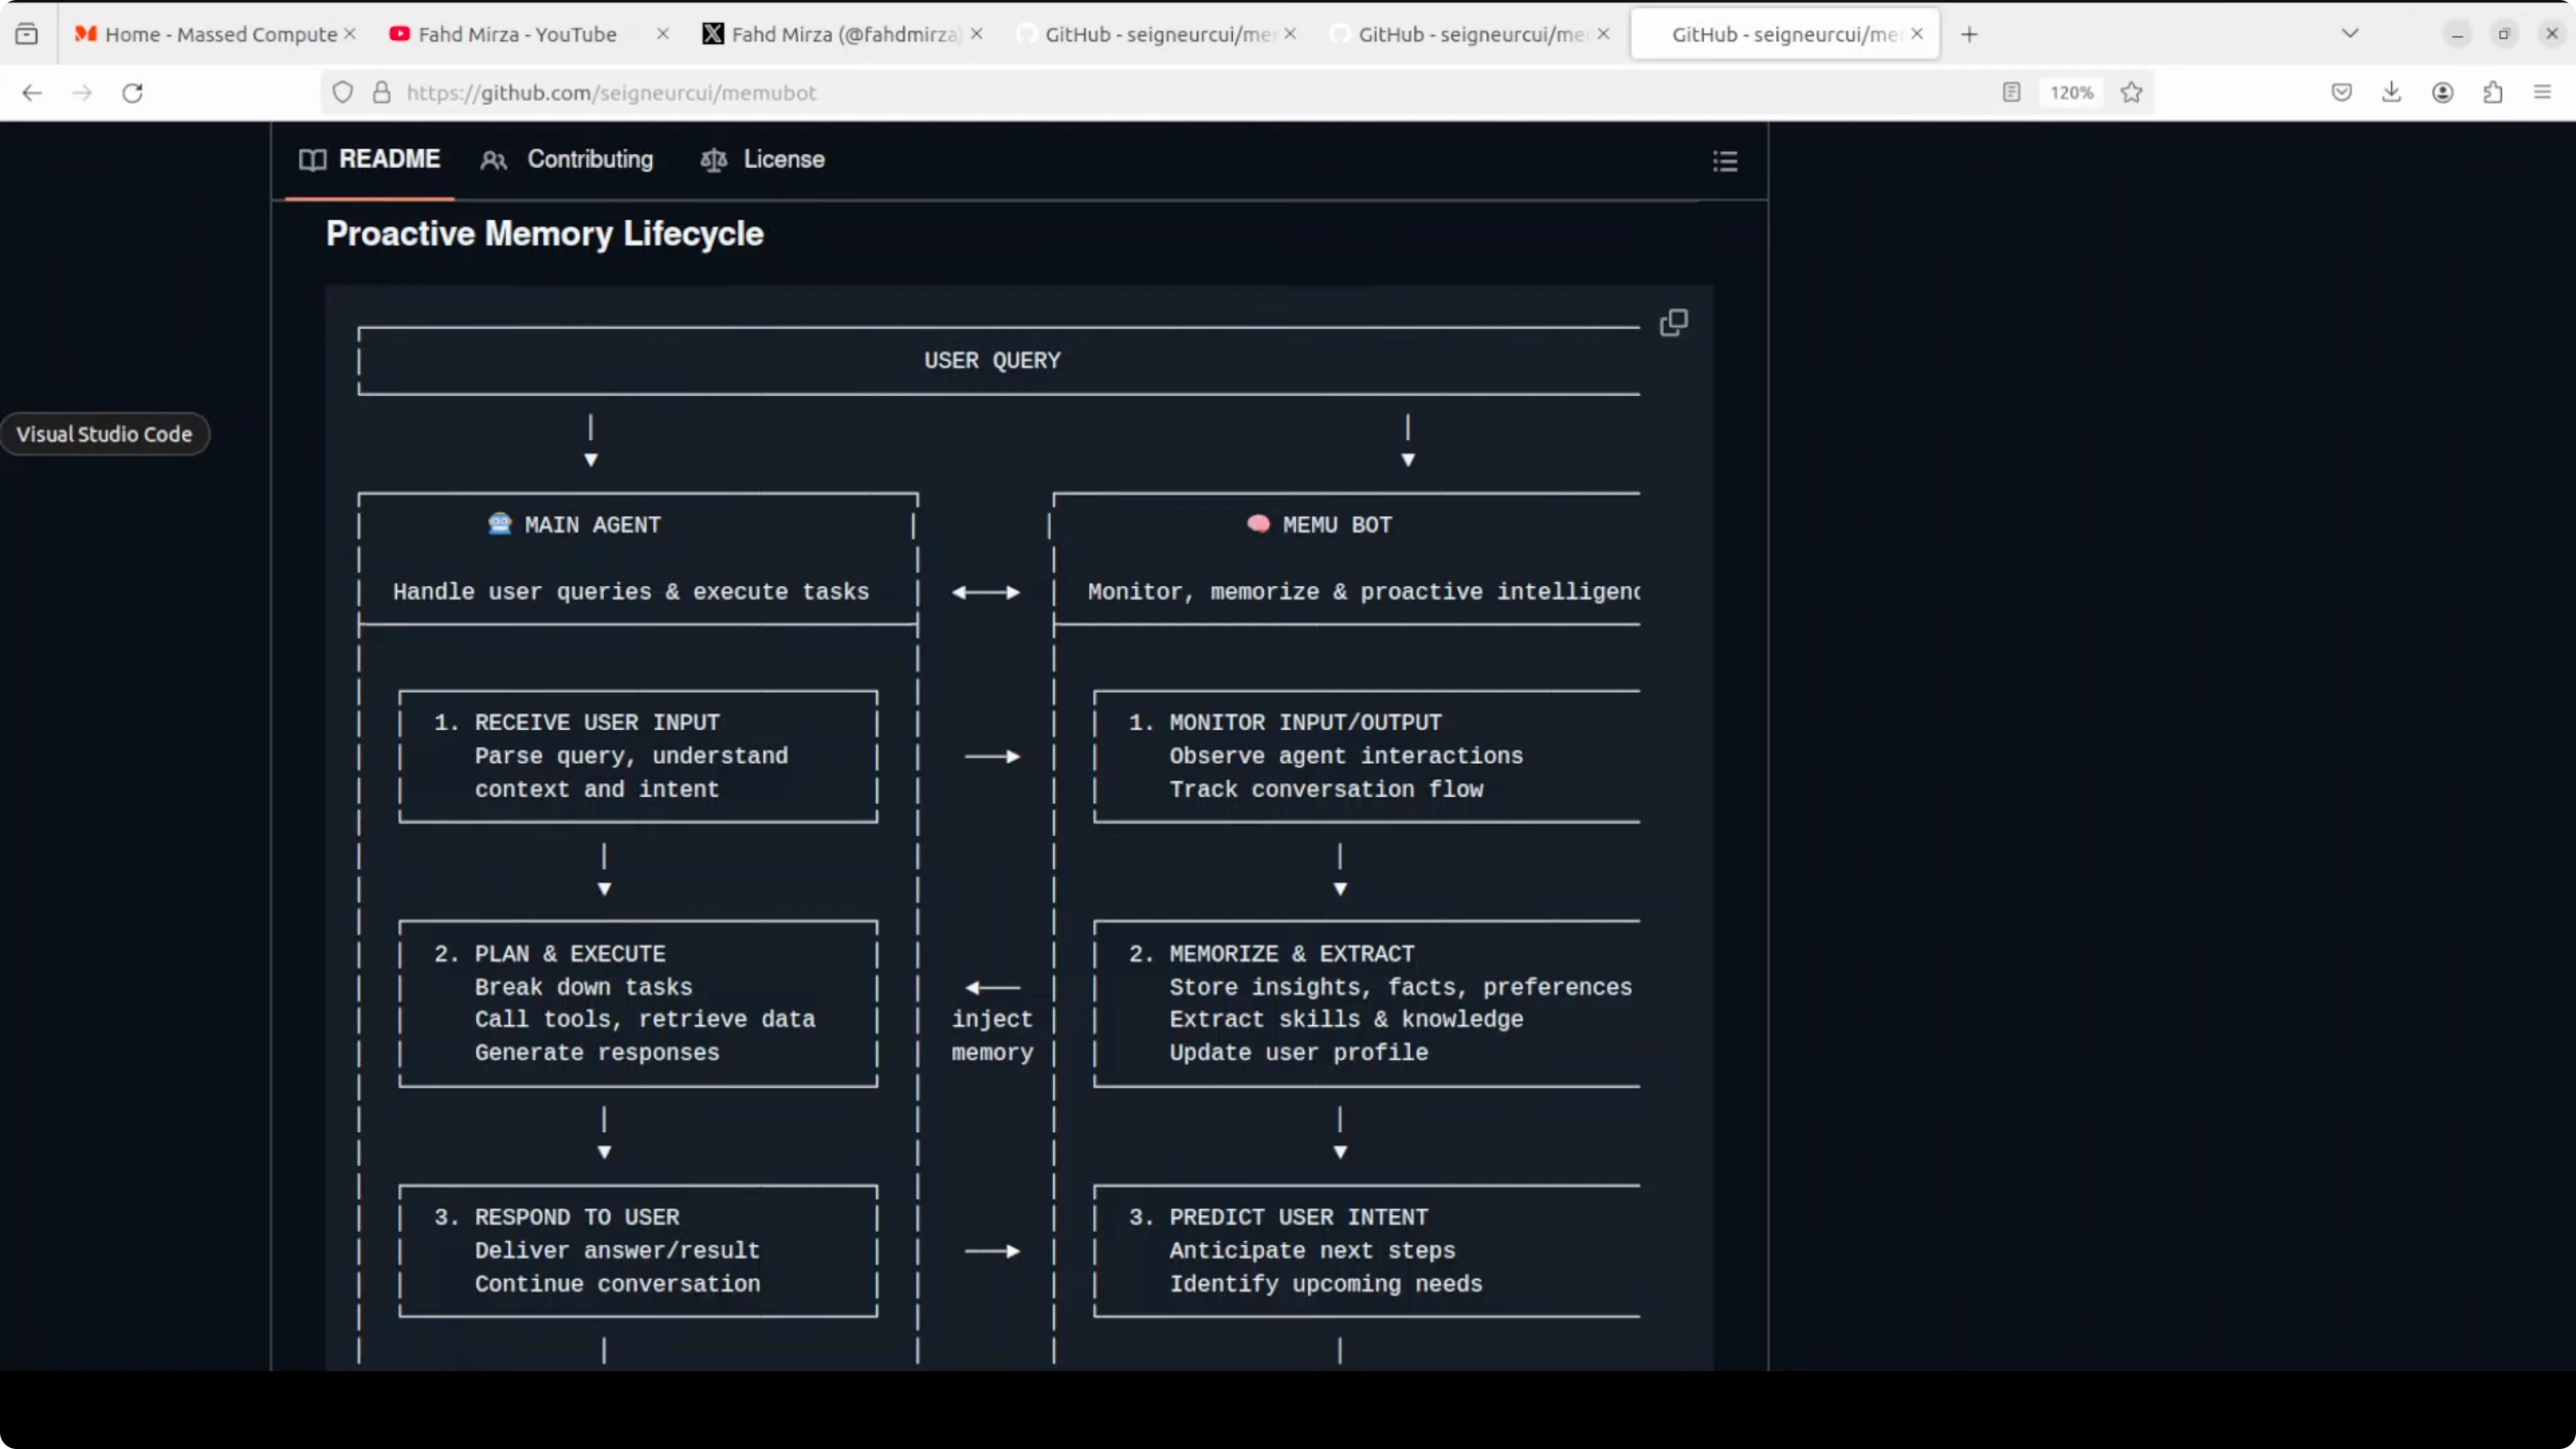Open the browser application menu
The width and height of the screenshot is (2576, 1449).
[2543, 92]
